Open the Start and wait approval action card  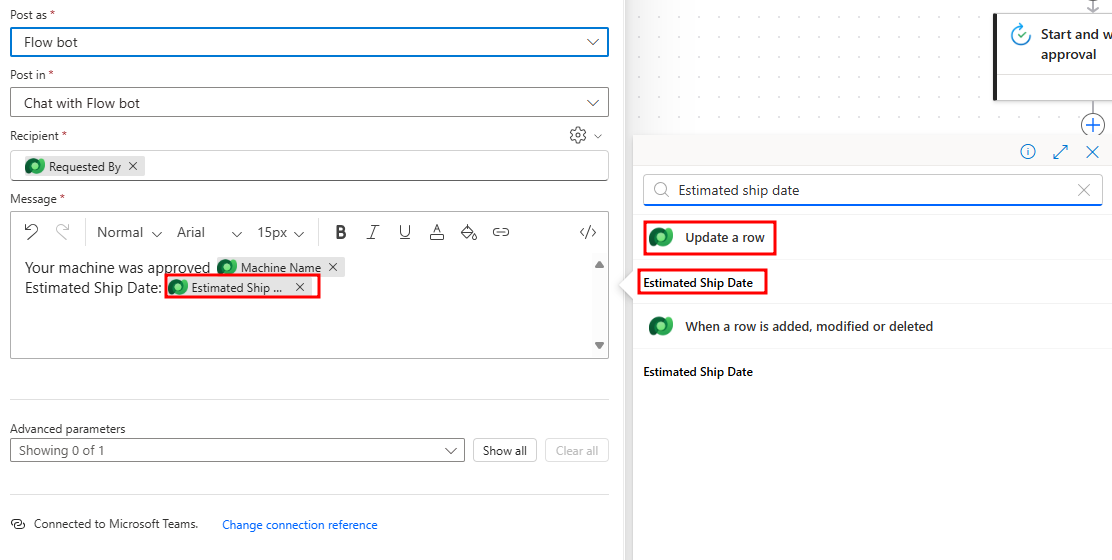pyautogui.click(x=1053, y=57)
